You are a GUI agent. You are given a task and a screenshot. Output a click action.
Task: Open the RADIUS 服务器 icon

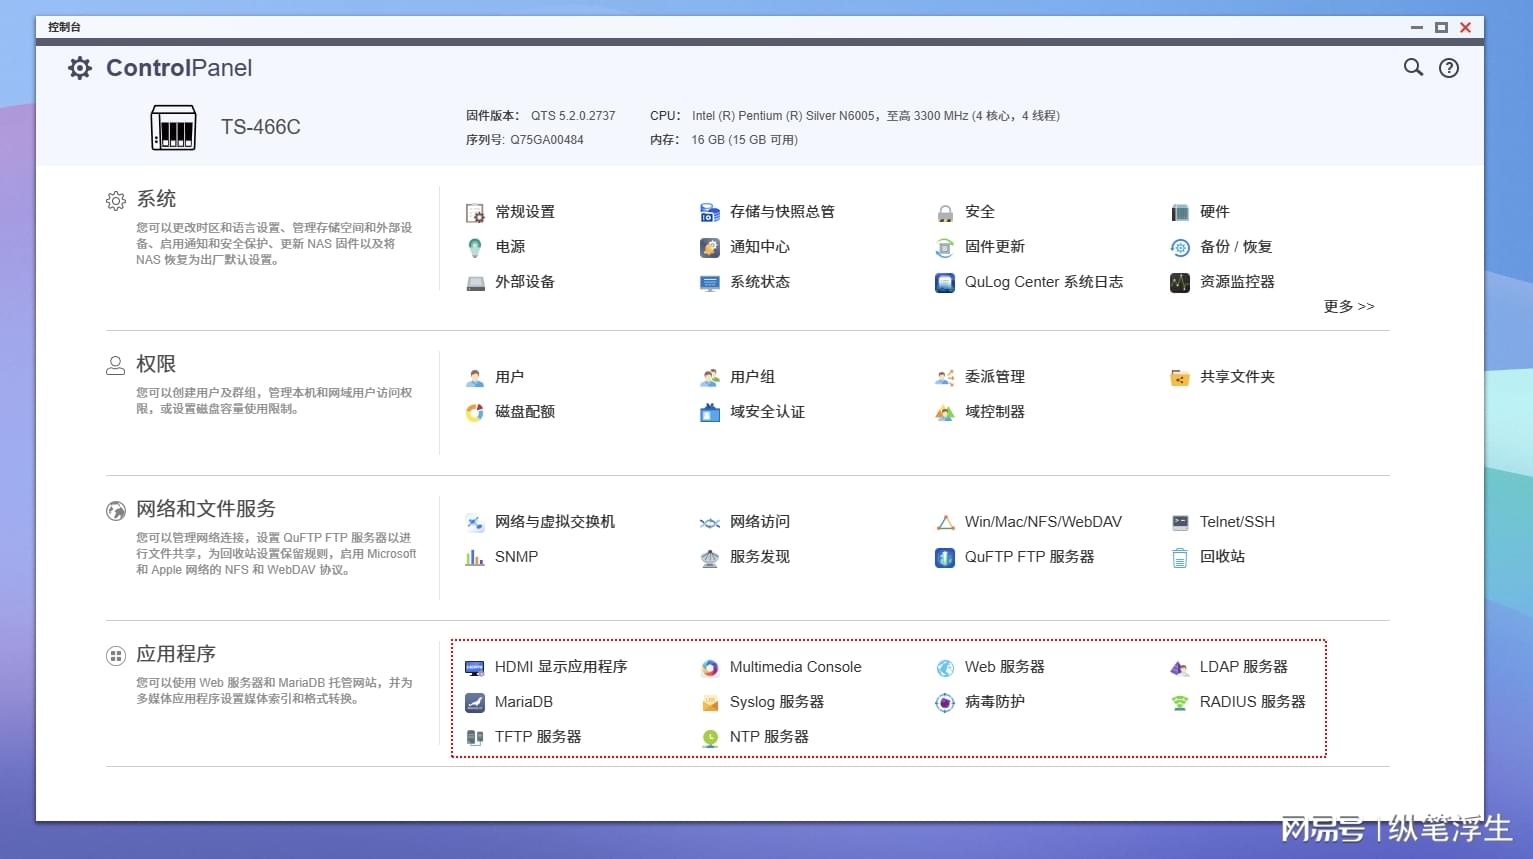[x=1180, y=702]
